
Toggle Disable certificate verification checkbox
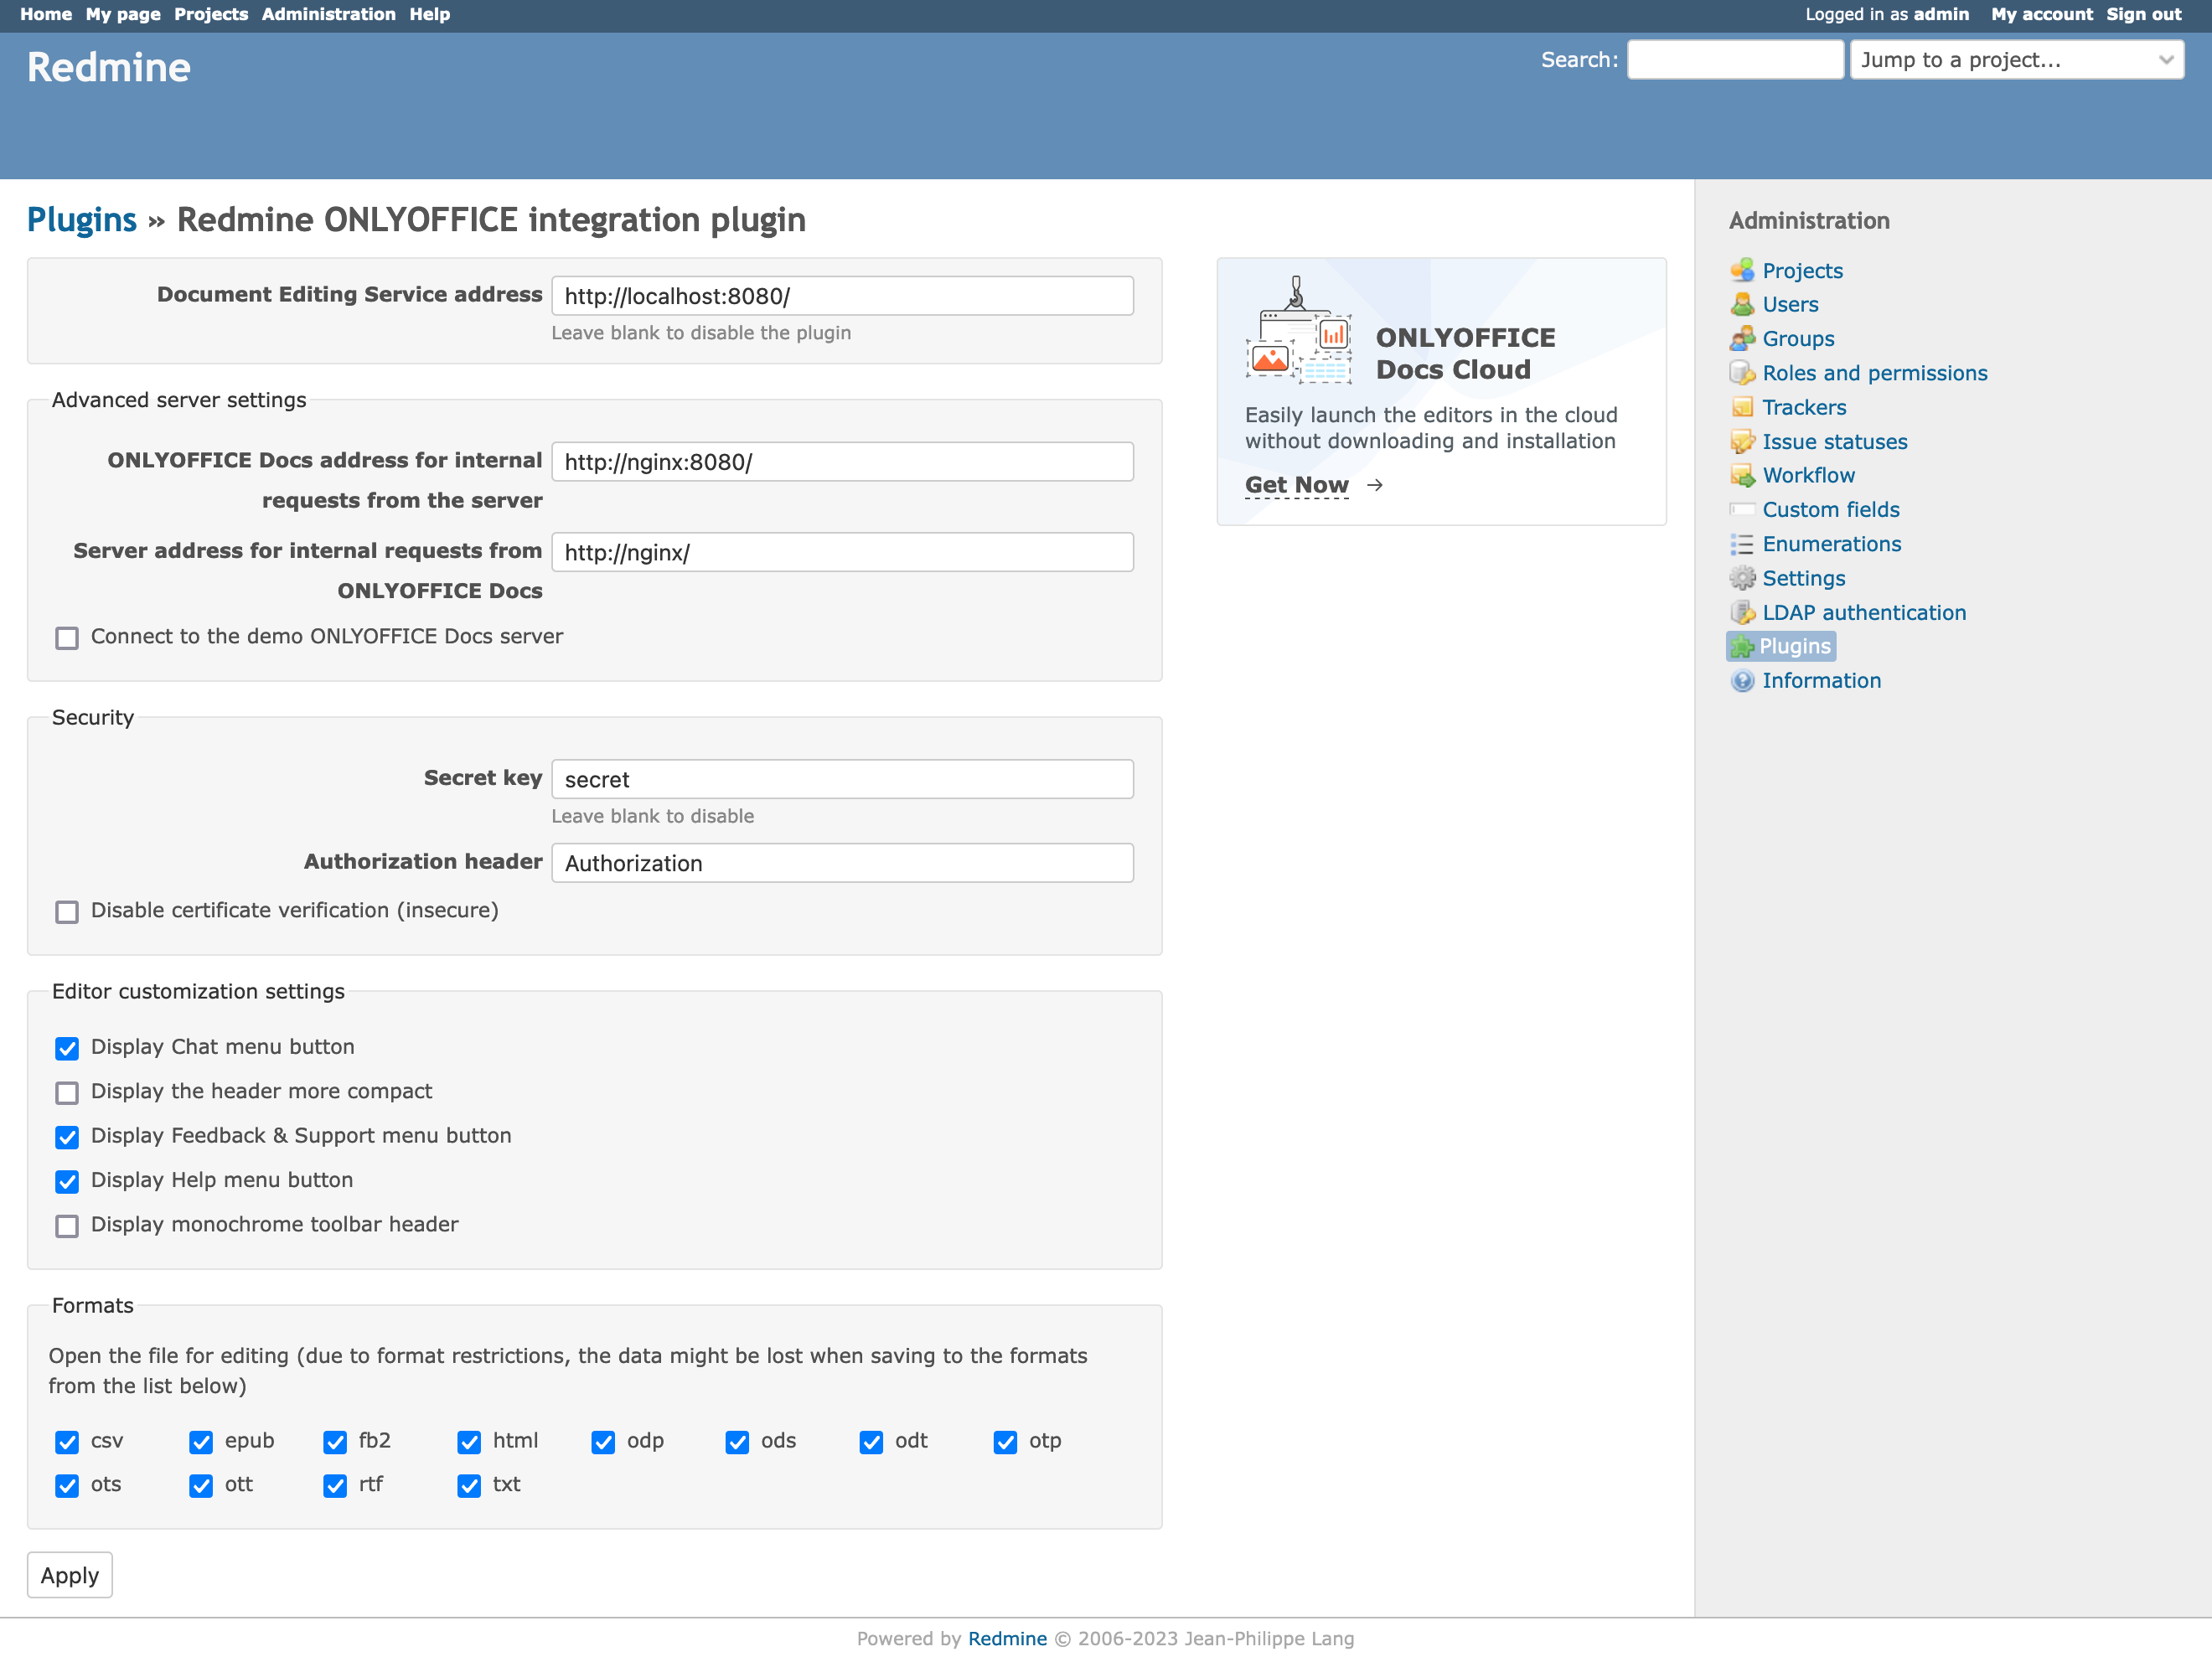(x=67, y=911)
